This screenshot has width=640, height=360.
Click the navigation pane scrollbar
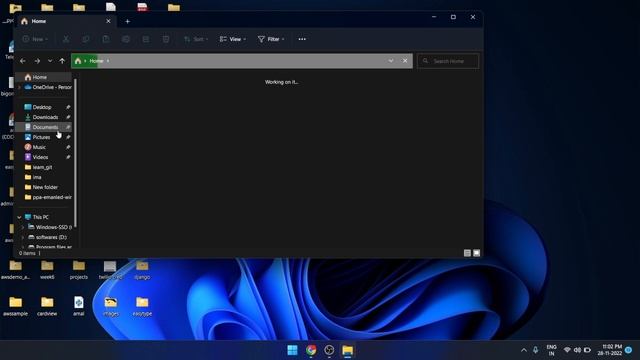pyautogui.click(x=76, y=153)
